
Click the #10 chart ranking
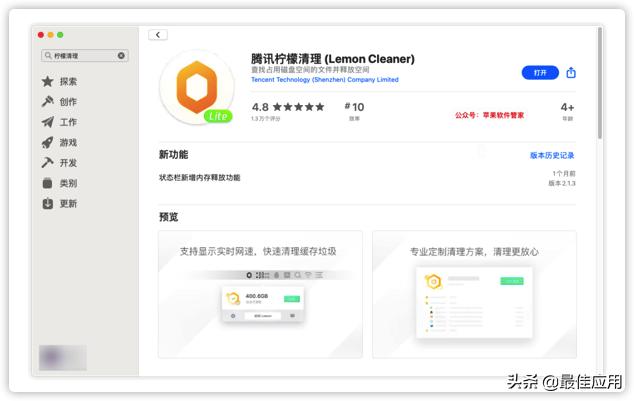pos(354,107)
